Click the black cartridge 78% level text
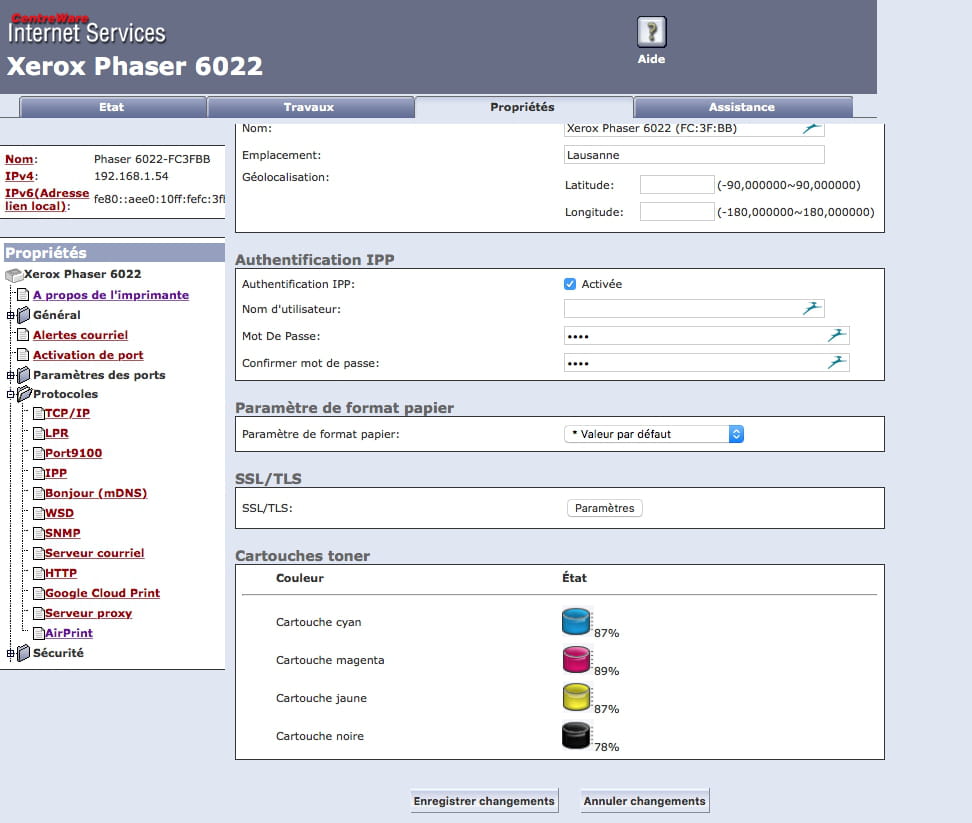This screenshot has height=823, width=972. click(606, 747)
